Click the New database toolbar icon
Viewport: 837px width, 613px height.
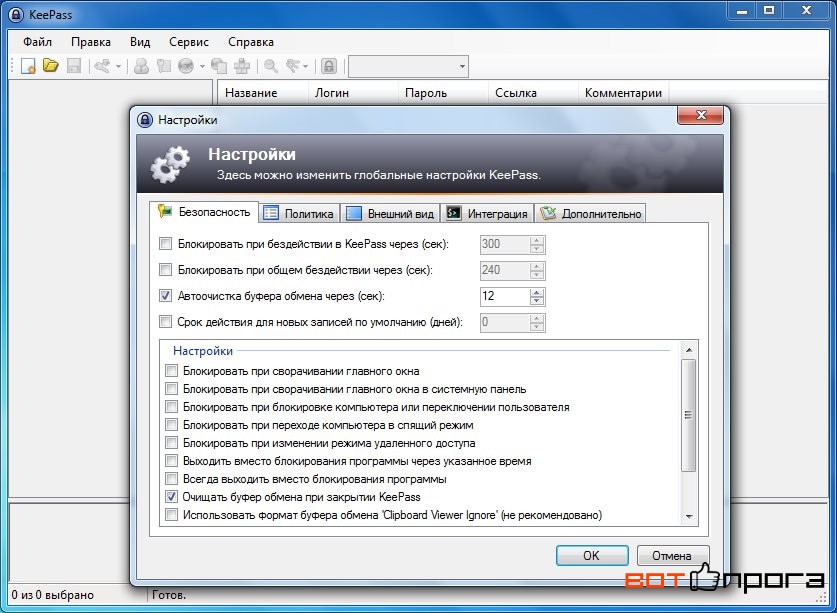coord(28,66)
